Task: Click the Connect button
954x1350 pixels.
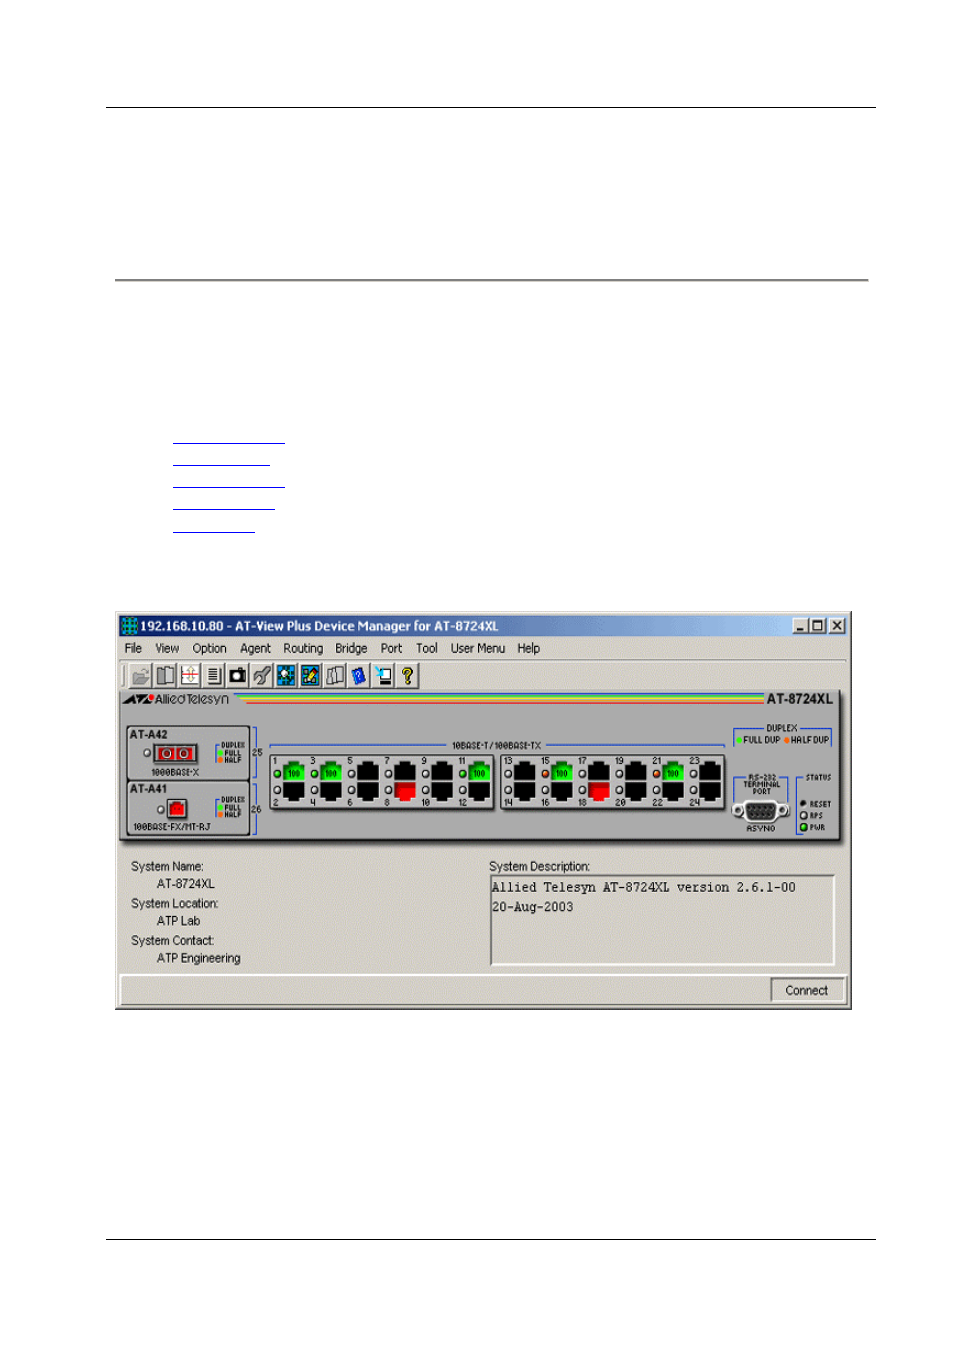Action: coord(807,990)
